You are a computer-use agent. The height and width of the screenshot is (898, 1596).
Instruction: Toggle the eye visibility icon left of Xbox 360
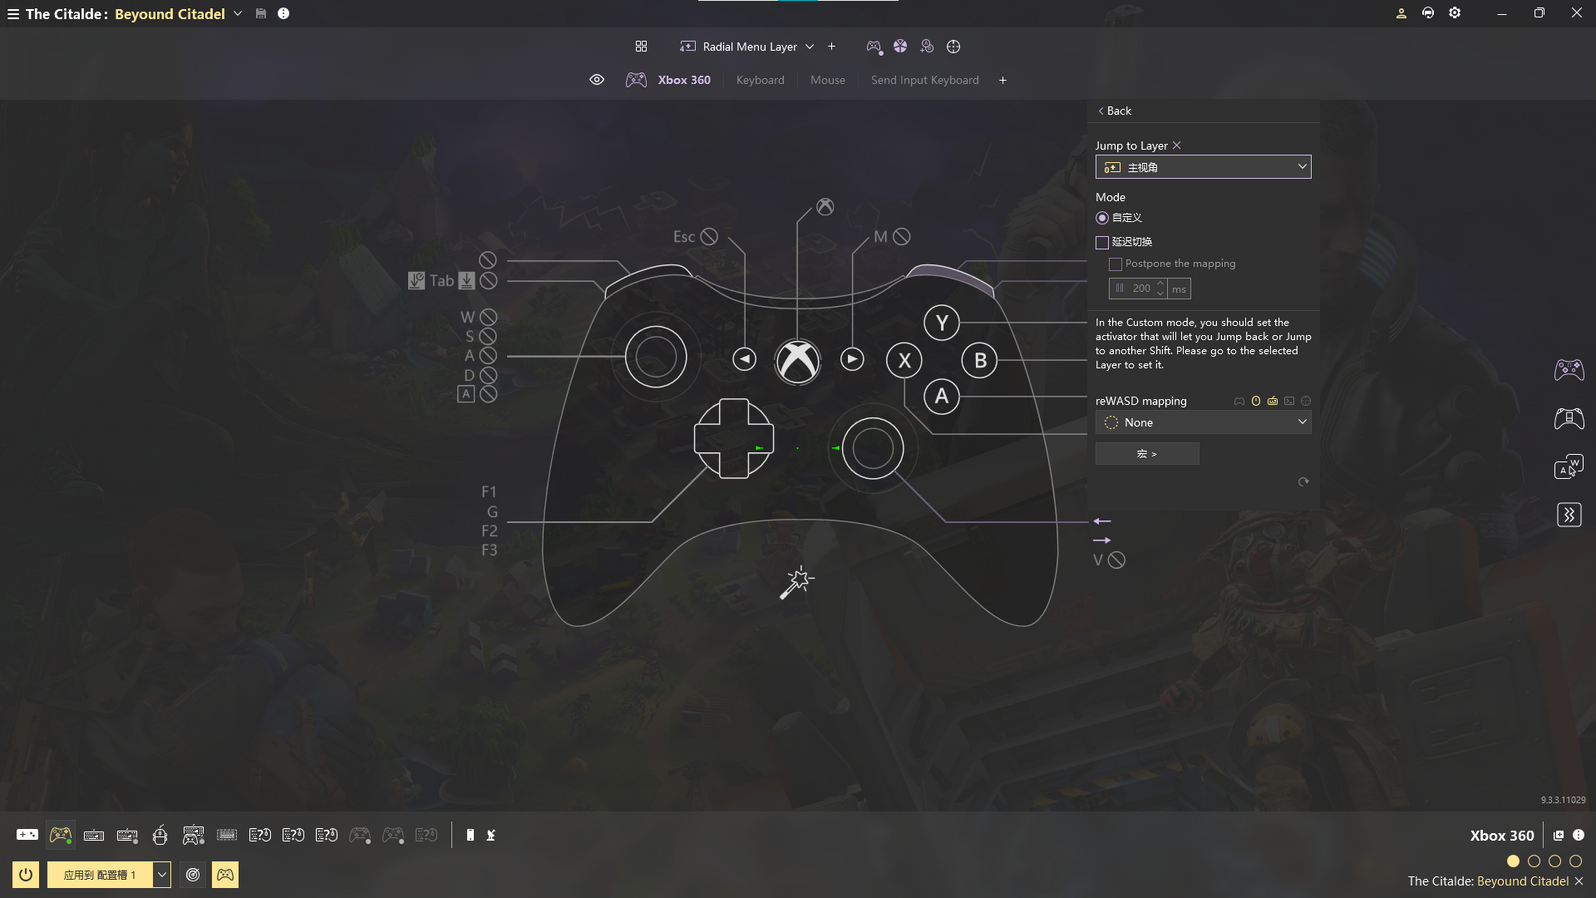point(596,80)
